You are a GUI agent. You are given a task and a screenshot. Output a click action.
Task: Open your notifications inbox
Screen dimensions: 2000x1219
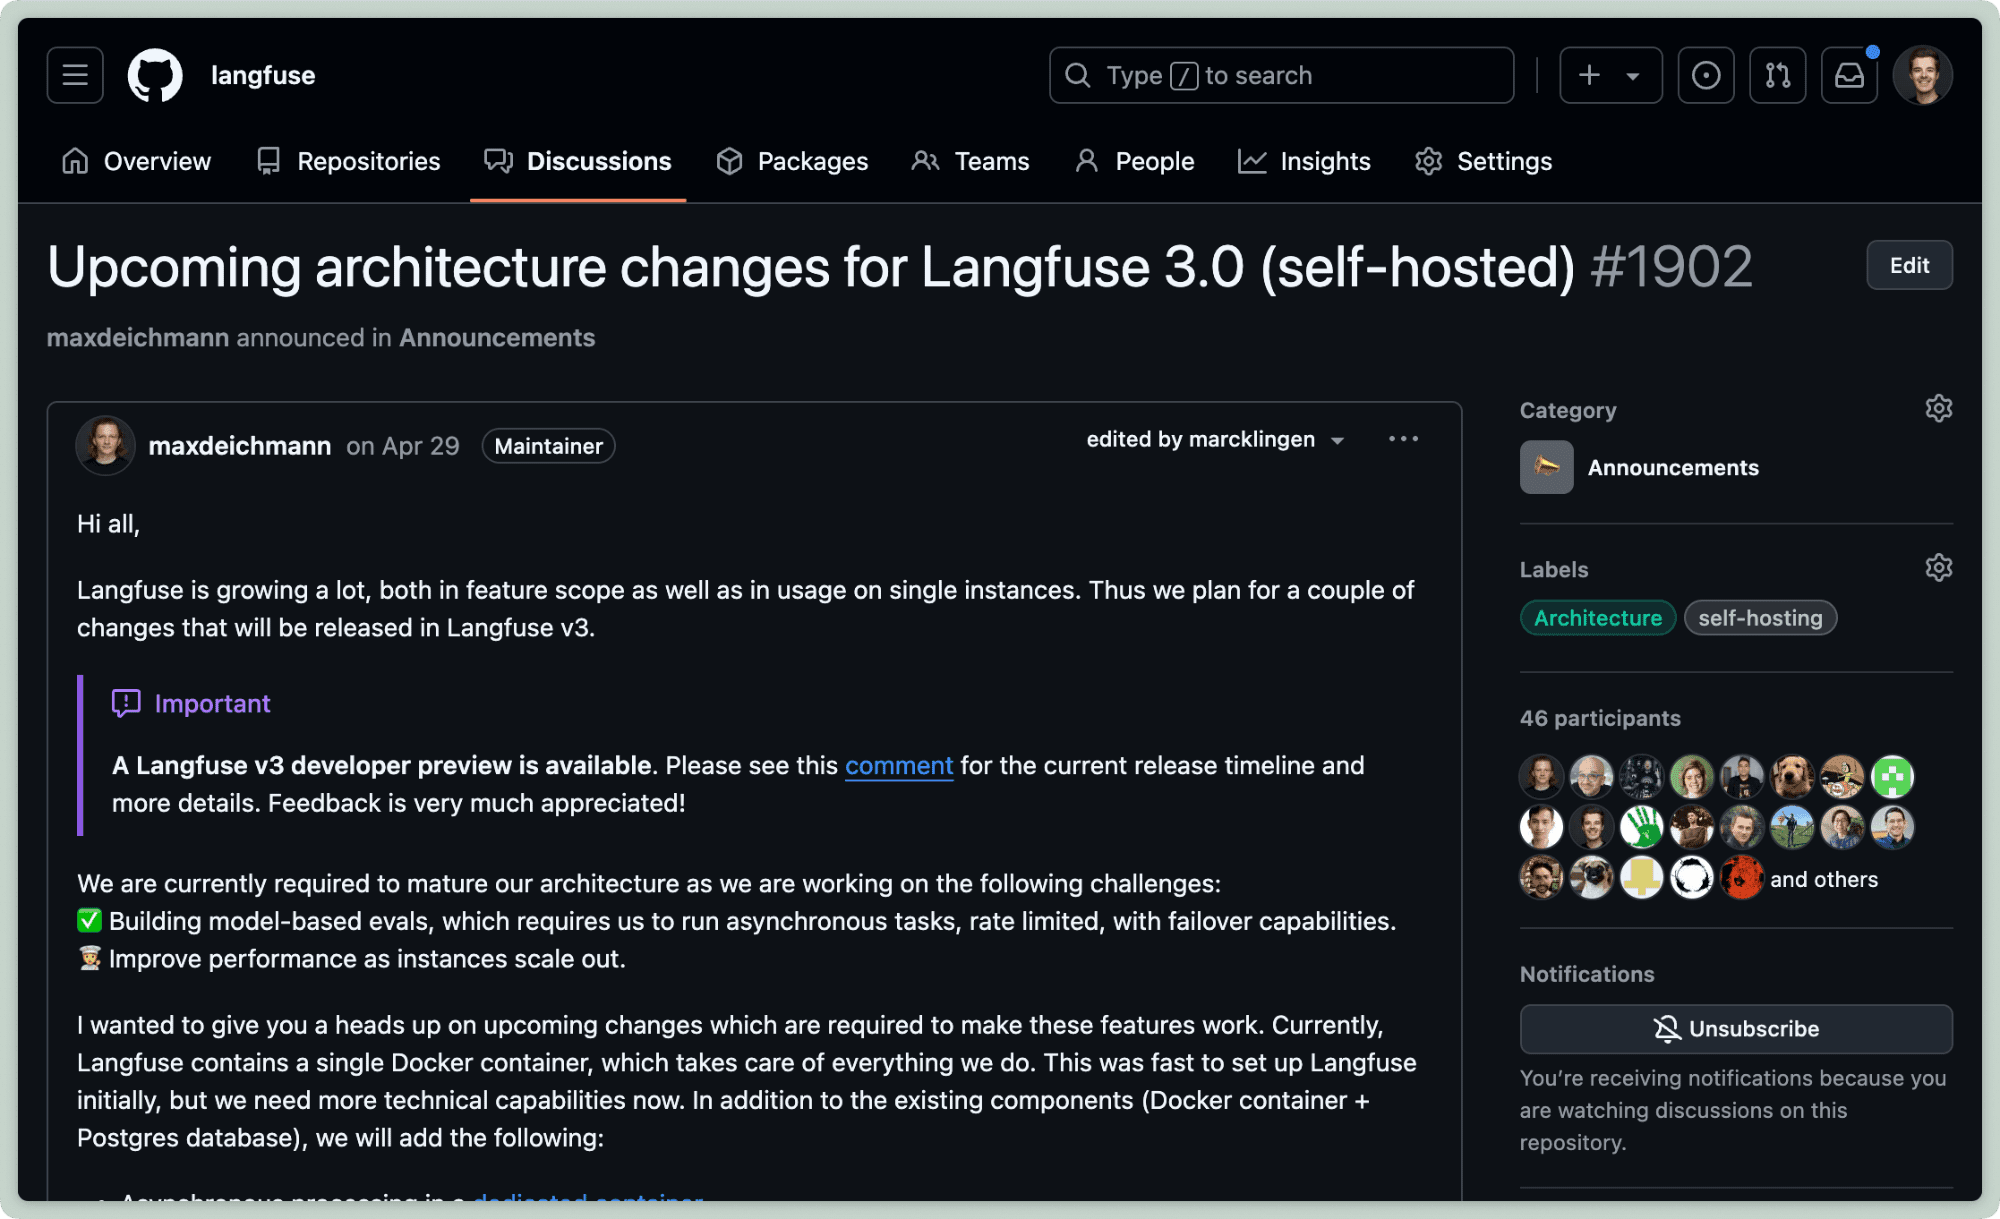(x=1848, y=74)
